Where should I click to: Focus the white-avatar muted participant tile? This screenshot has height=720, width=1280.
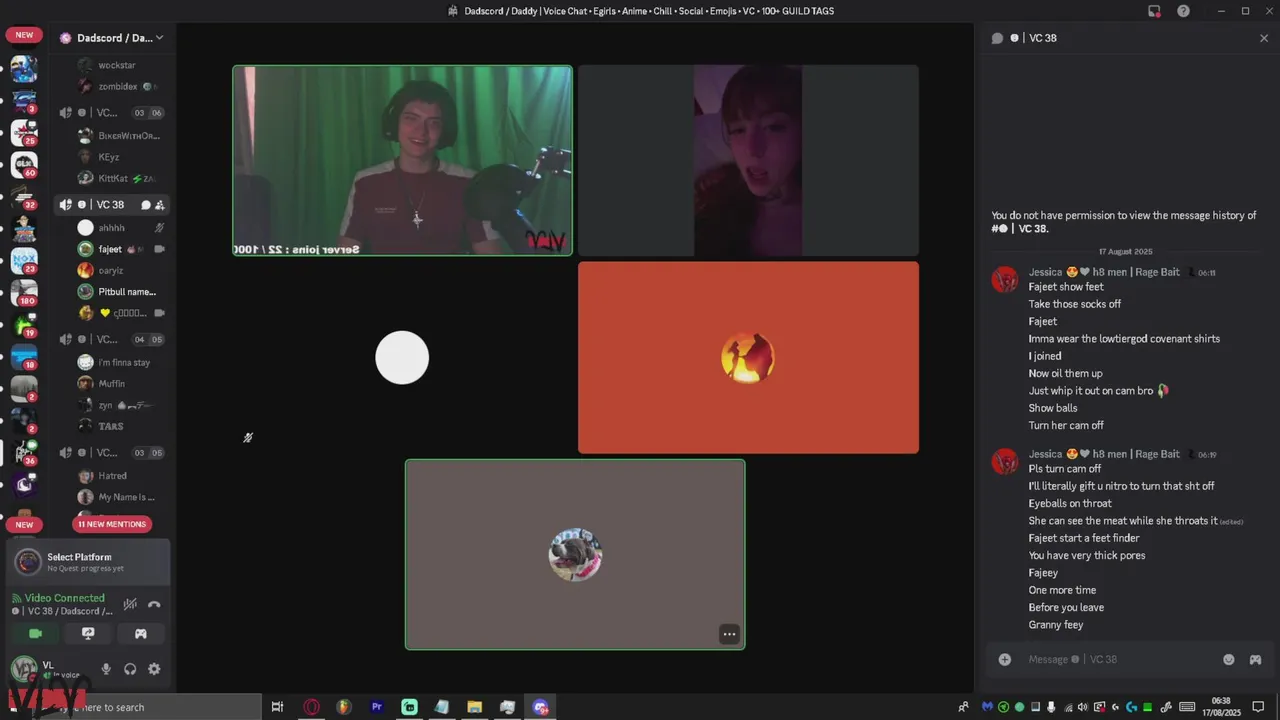click(403, 358)
